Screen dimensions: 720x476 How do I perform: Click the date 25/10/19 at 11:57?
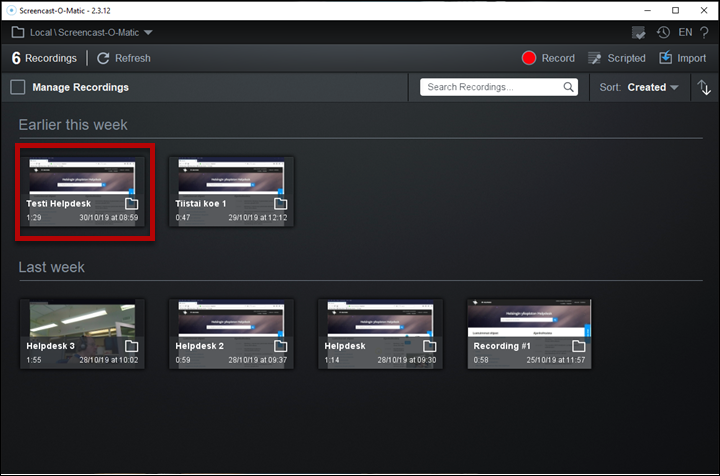(556, 360)
